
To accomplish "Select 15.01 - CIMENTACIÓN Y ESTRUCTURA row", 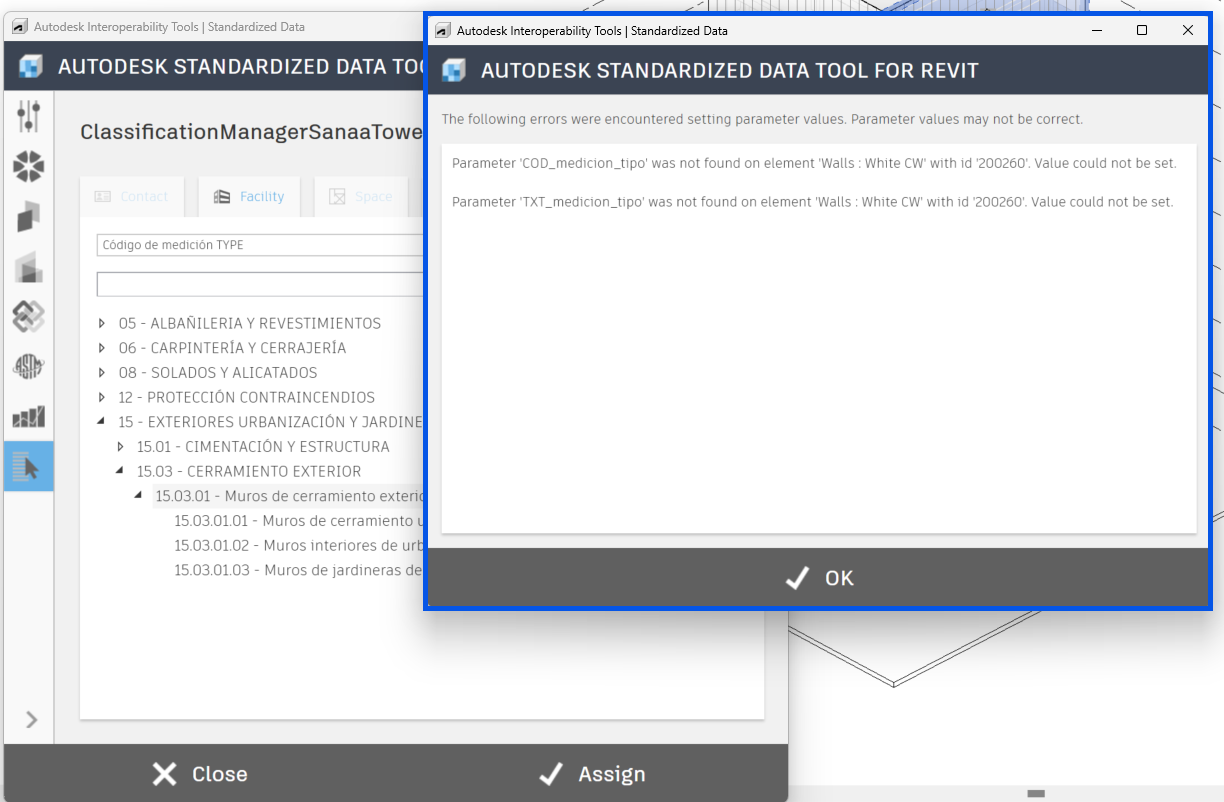I will click(263, 447).
